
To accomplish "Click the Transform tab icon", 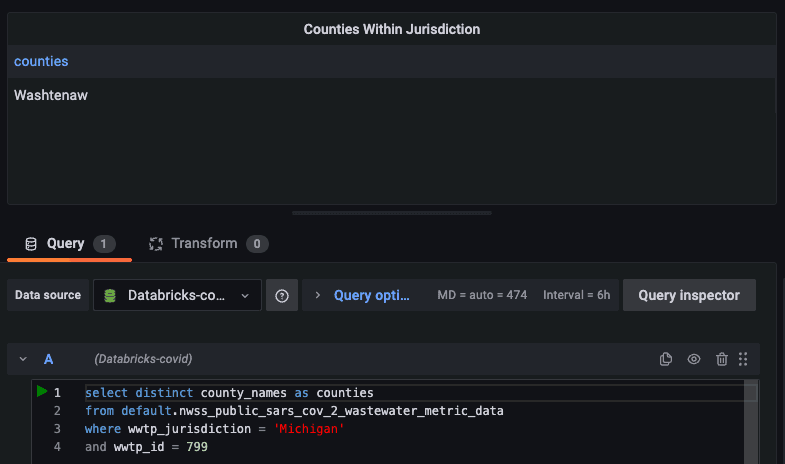I will coord(156,244).
